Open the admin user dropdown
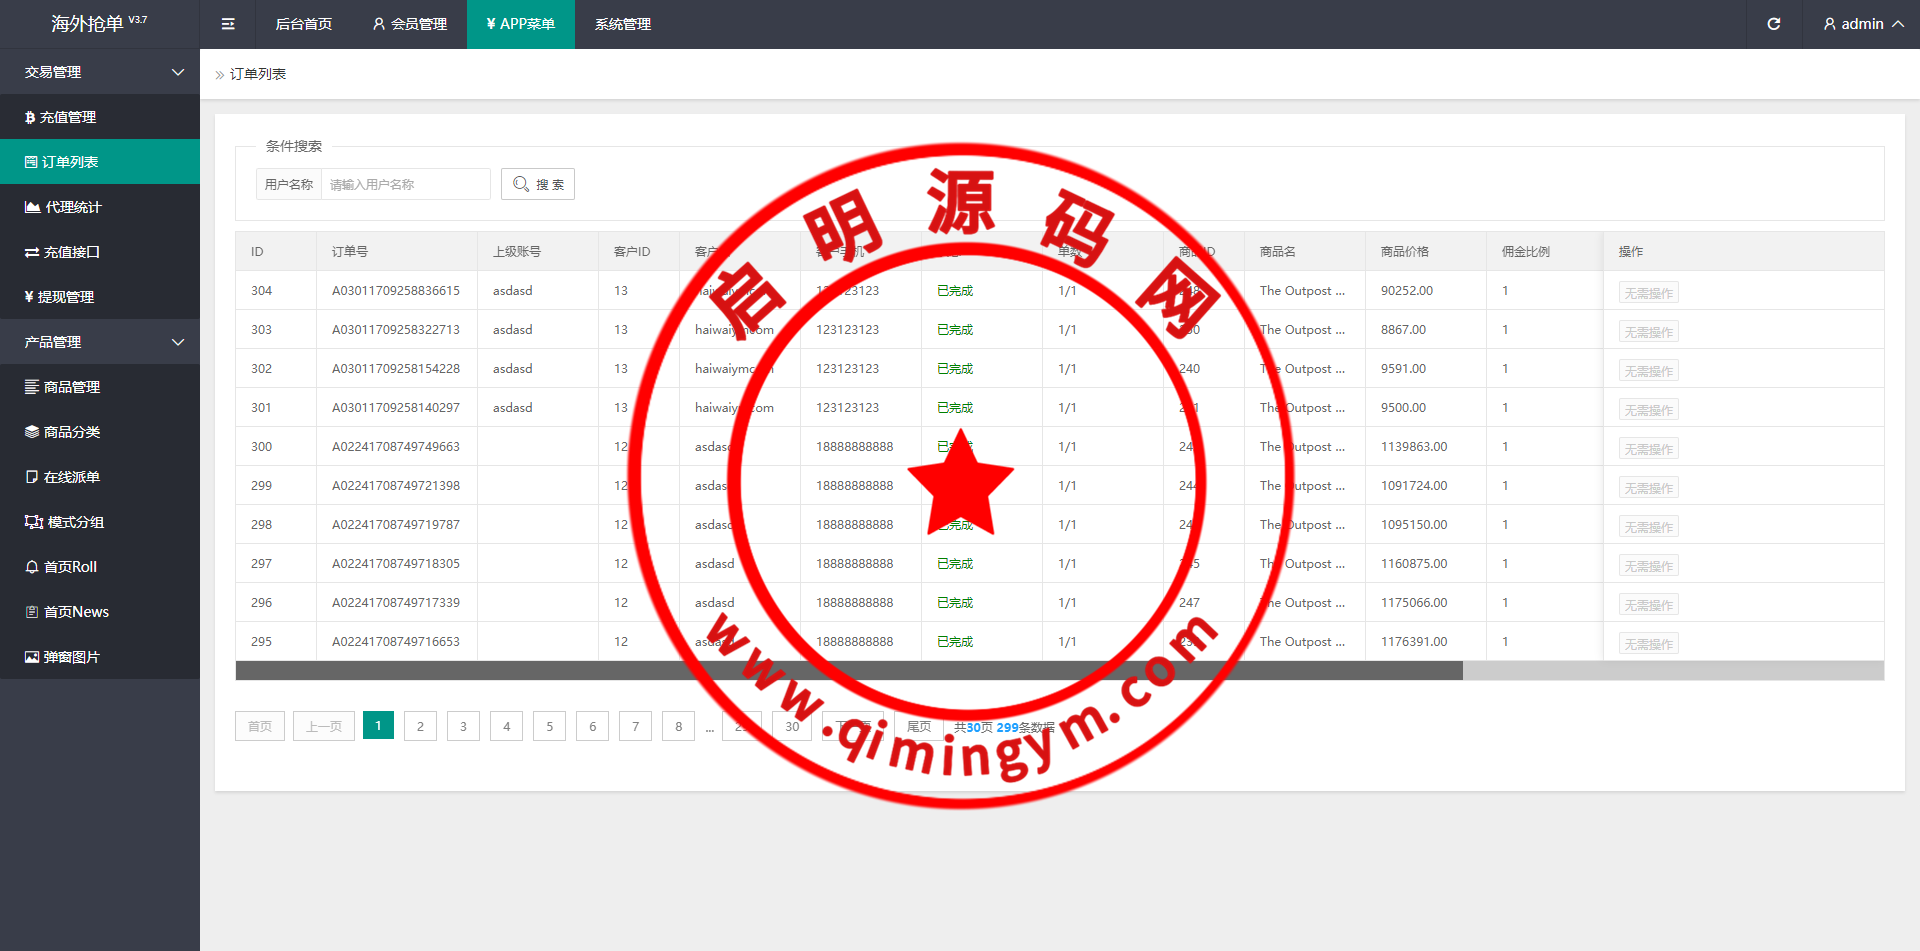 coord(1862,24)
